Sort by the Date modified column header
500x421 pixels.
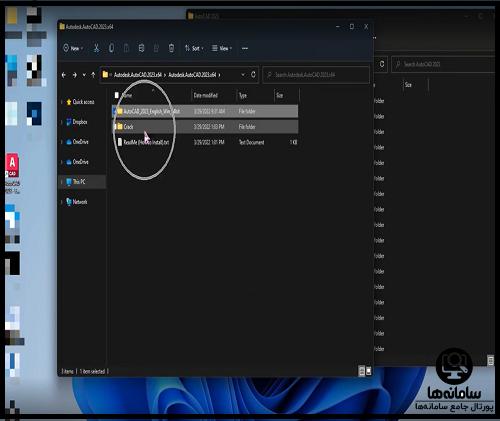coord(206,95)
